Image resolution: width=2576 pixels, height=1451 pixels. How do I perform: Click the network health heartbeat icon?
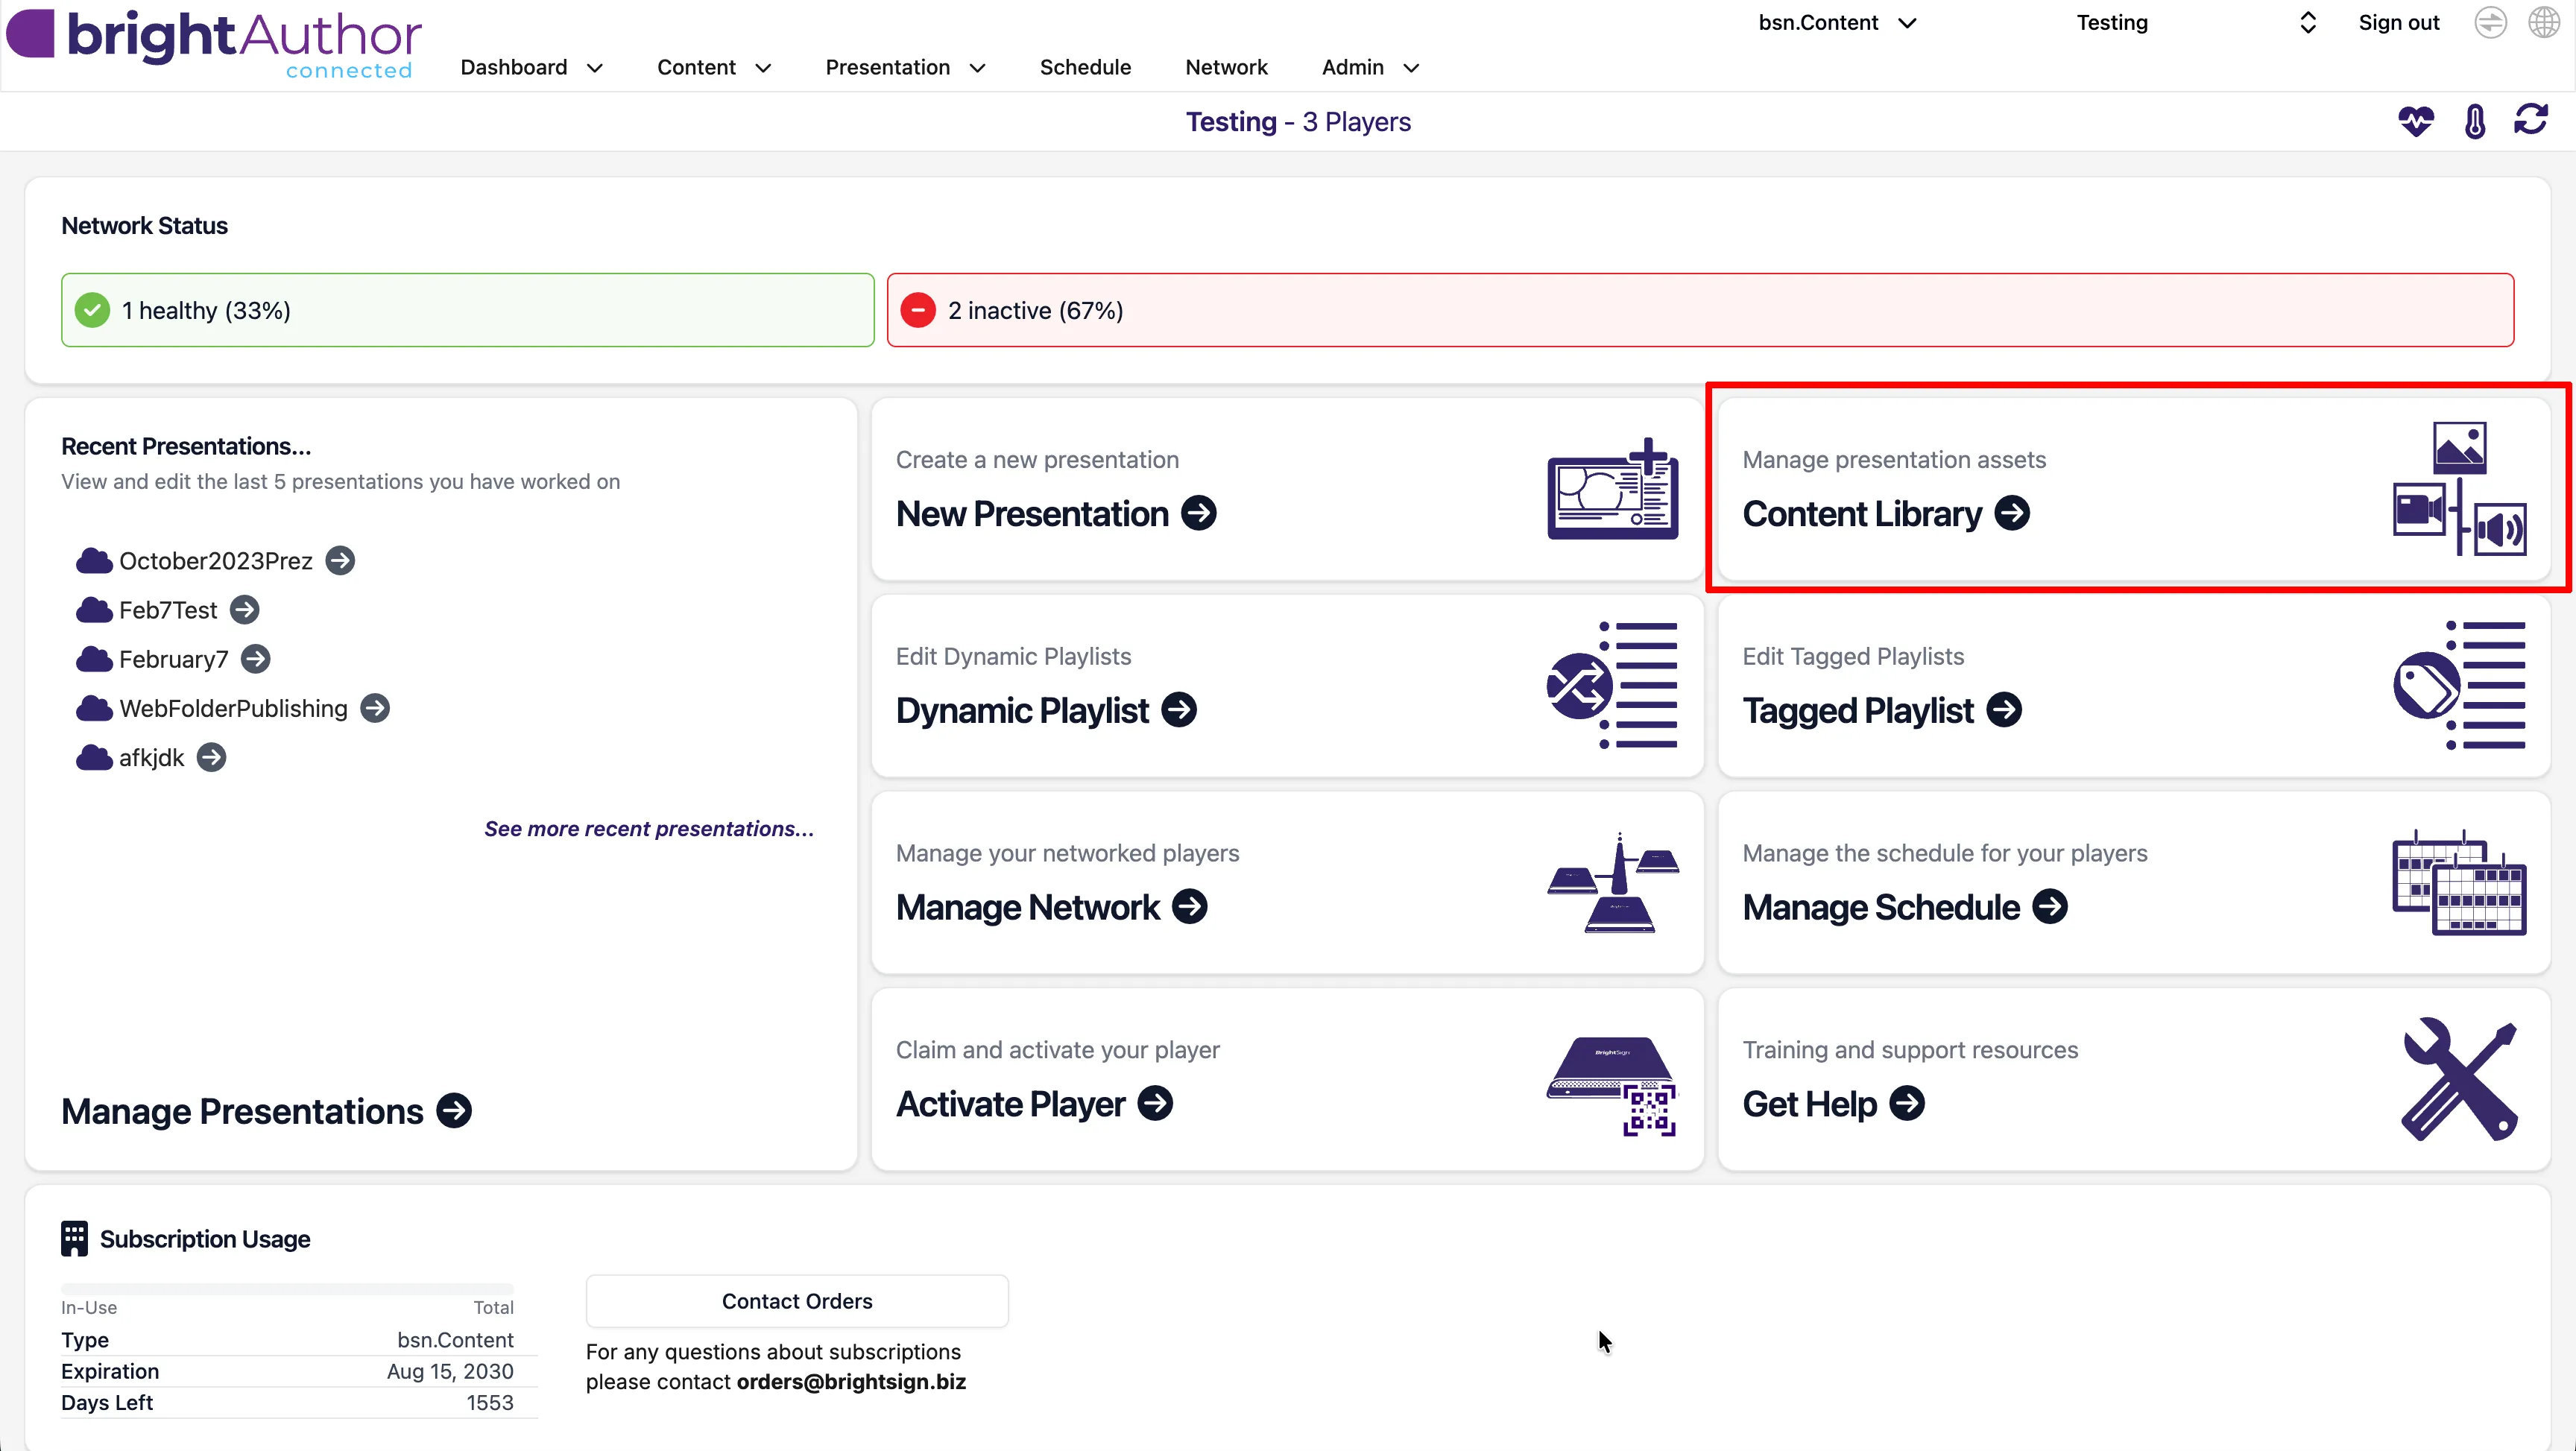tap(2415, 121)
